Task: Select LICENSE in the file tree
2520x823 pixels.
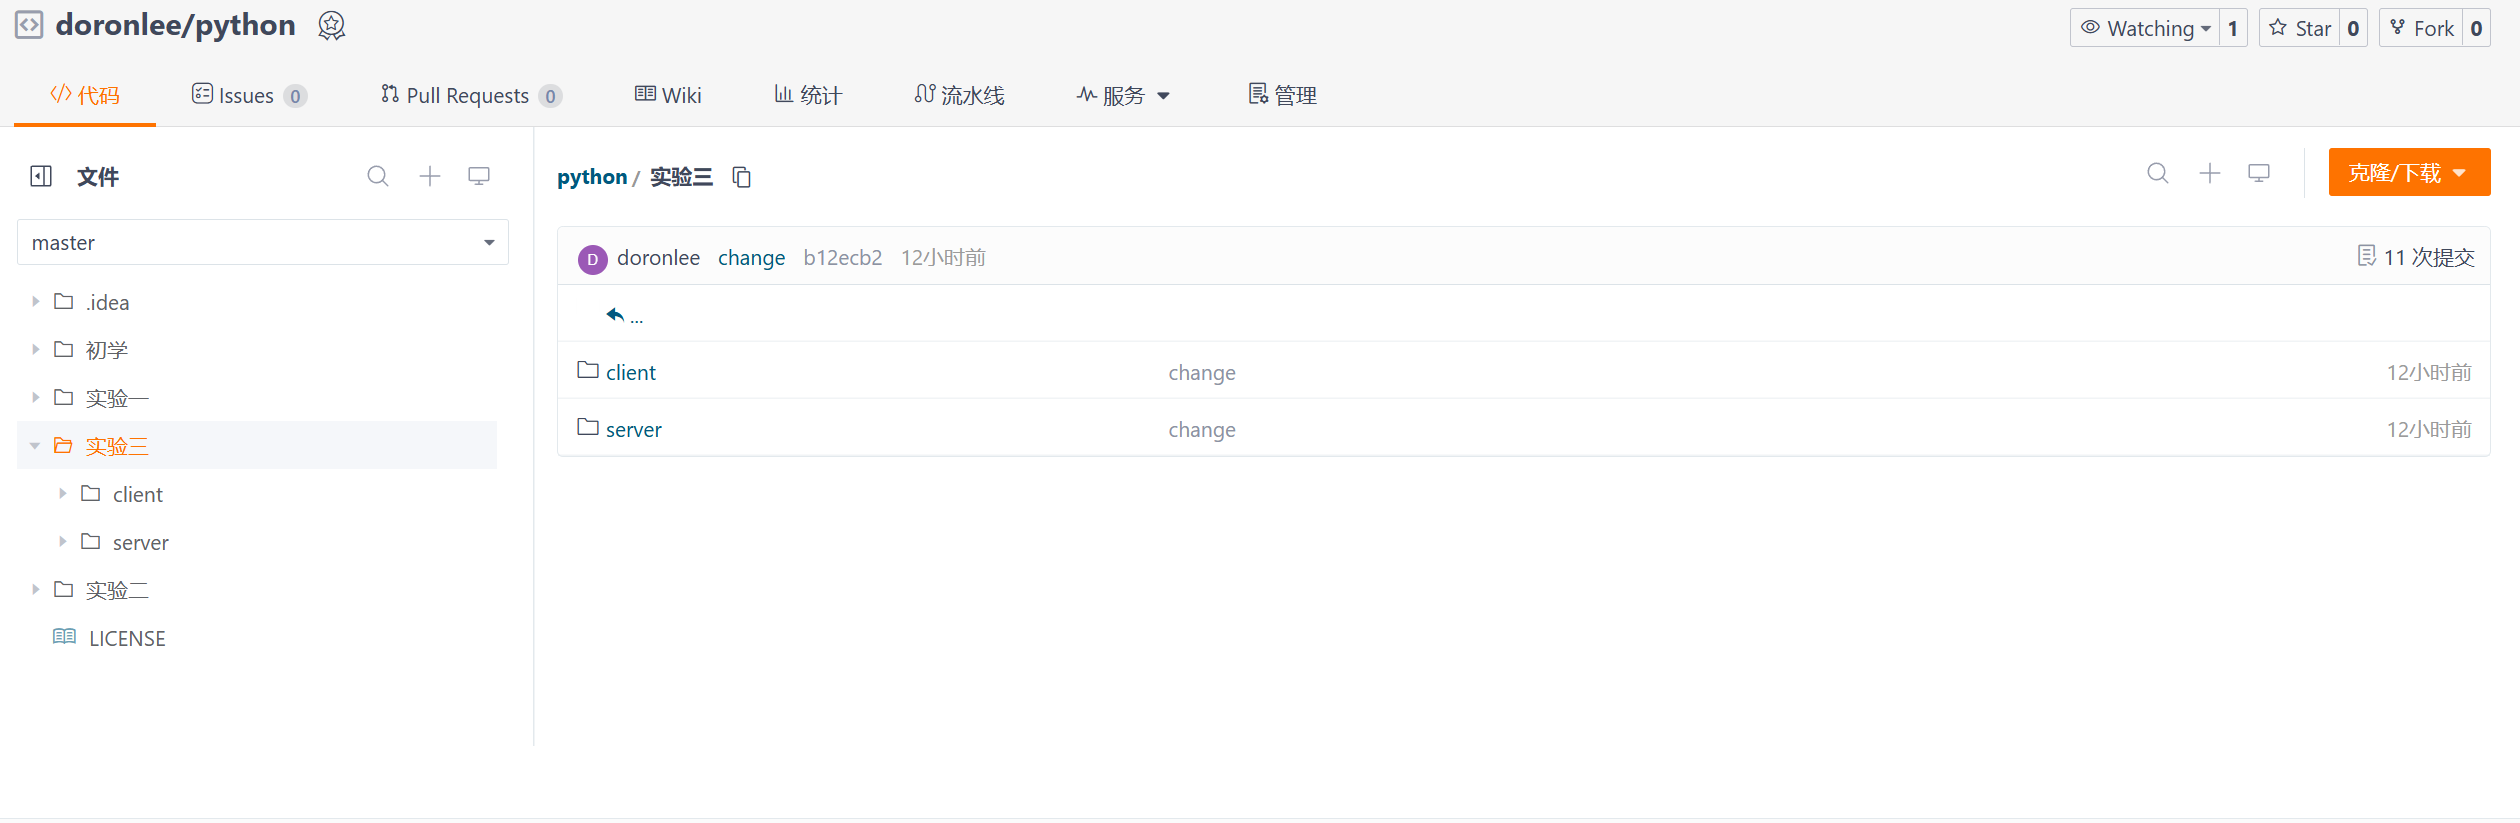Action: pyautogui.click(x=127, y=638)
